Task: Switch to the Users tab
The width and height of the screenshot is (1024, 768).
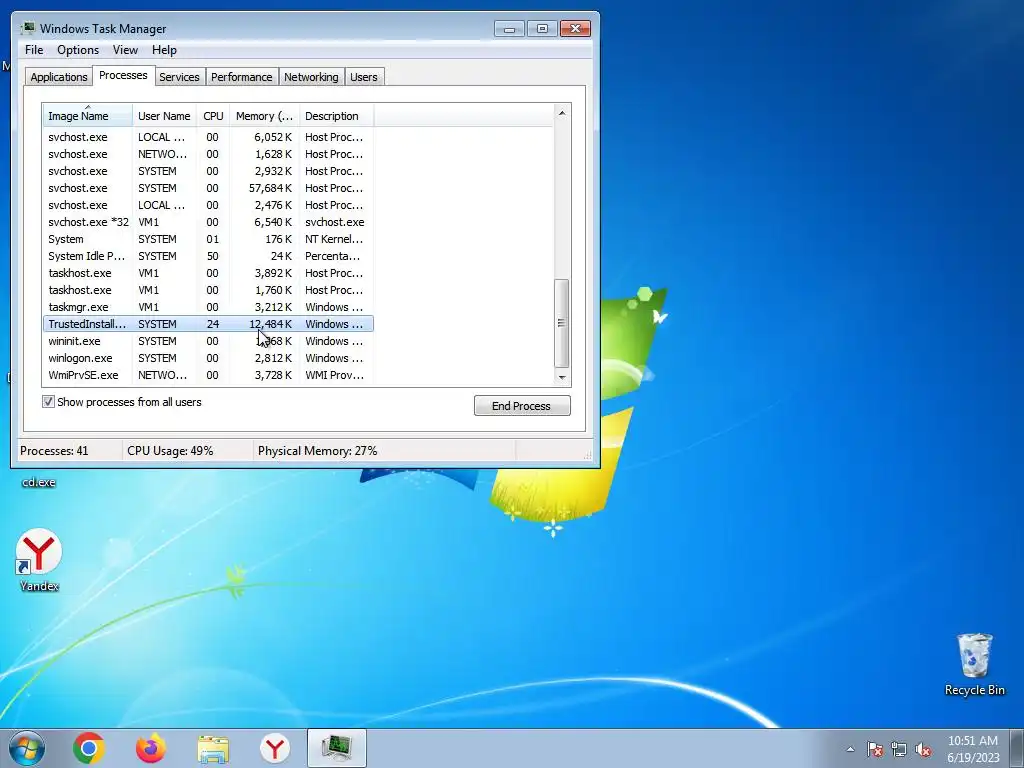Action: 363,77
